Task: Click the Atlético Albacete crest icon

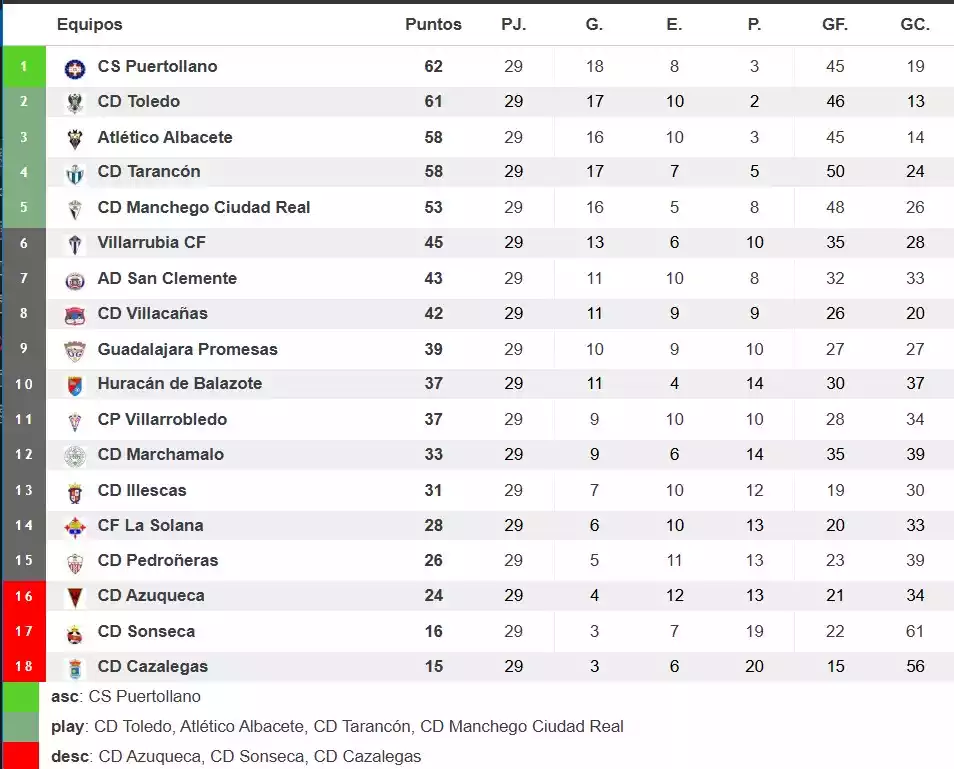Action: [75, 138]
